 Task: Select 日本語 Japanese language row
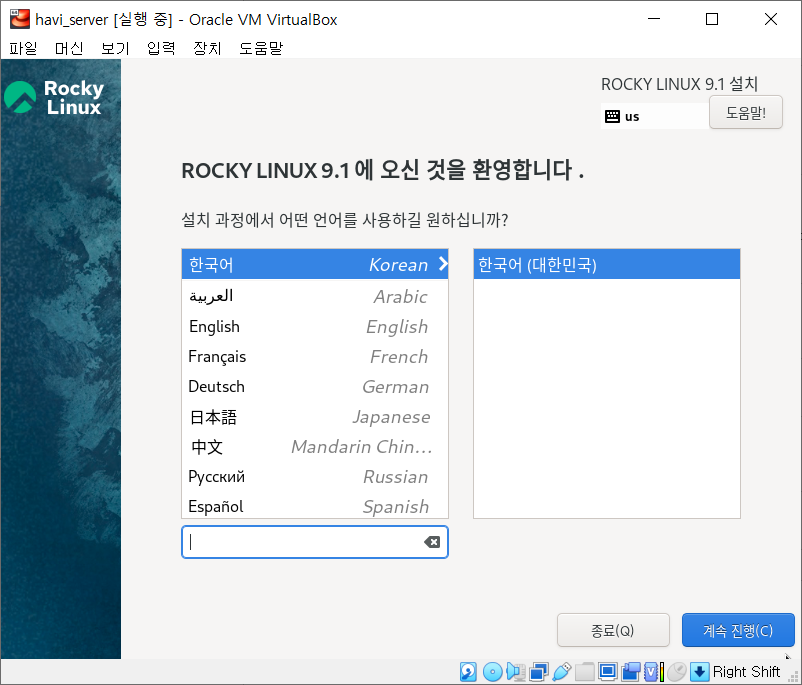point(315,416)
